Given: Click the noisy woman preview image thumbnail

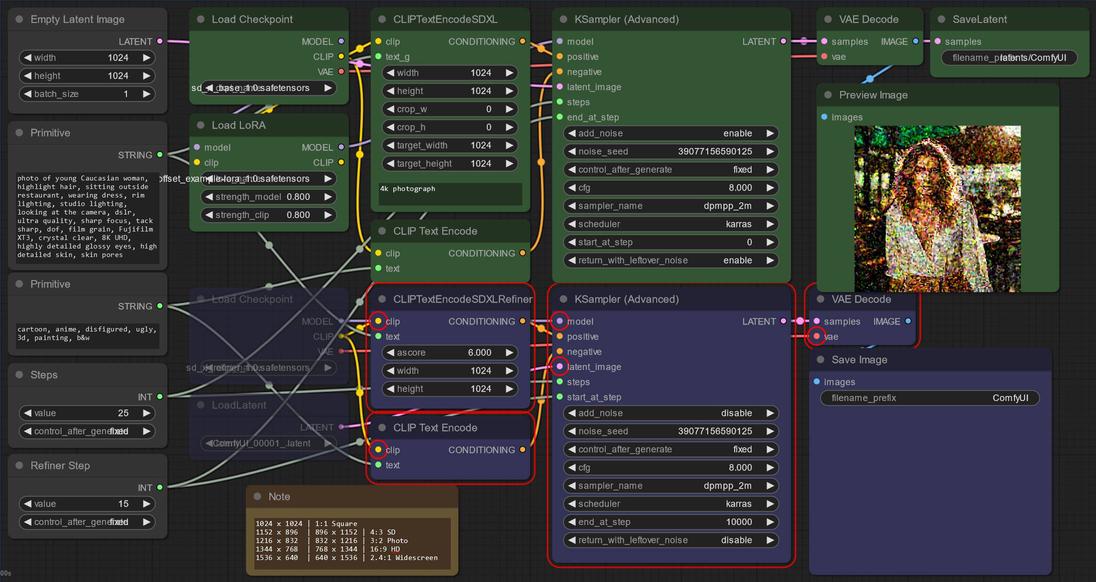Looking at the screenshot, I should 937,209.
